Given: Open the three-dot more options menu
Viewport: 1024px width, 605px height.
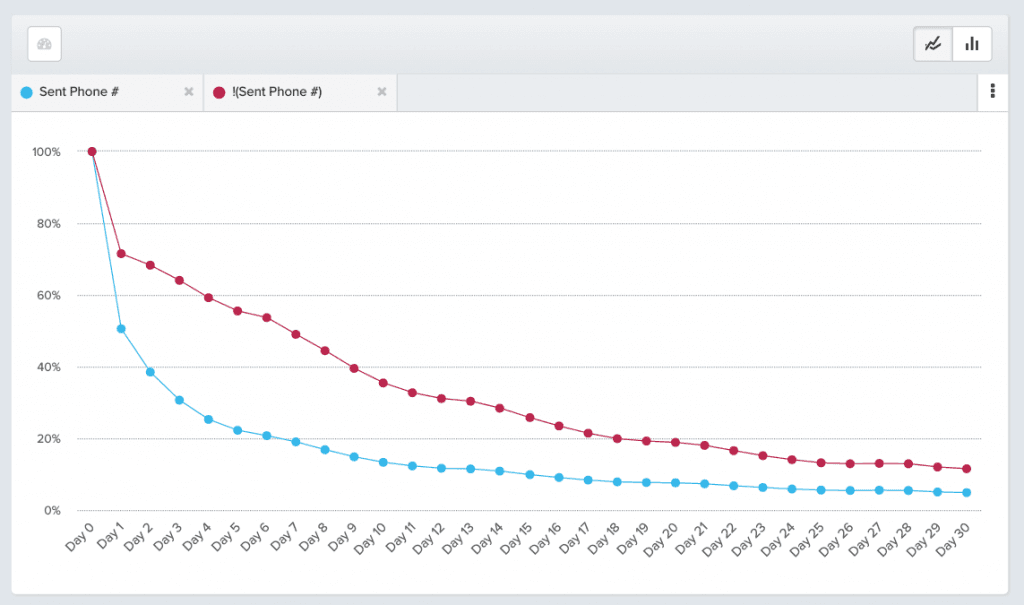Looking at the screenshot, I should pos(992,92).
